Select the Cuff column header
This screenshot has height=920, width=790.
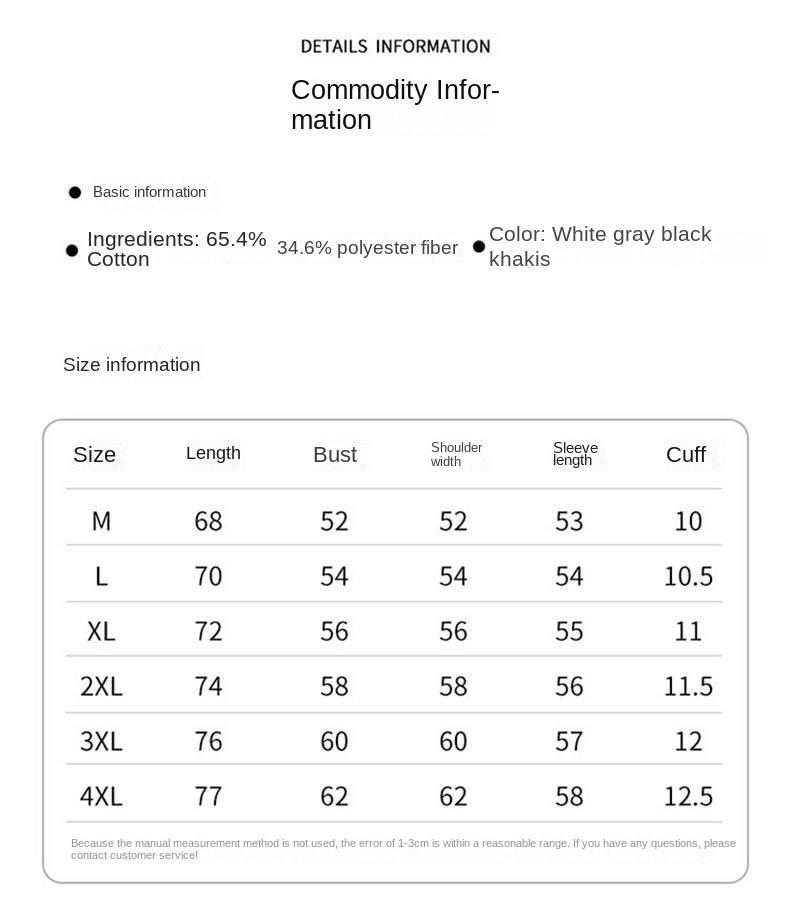(686, 455)
